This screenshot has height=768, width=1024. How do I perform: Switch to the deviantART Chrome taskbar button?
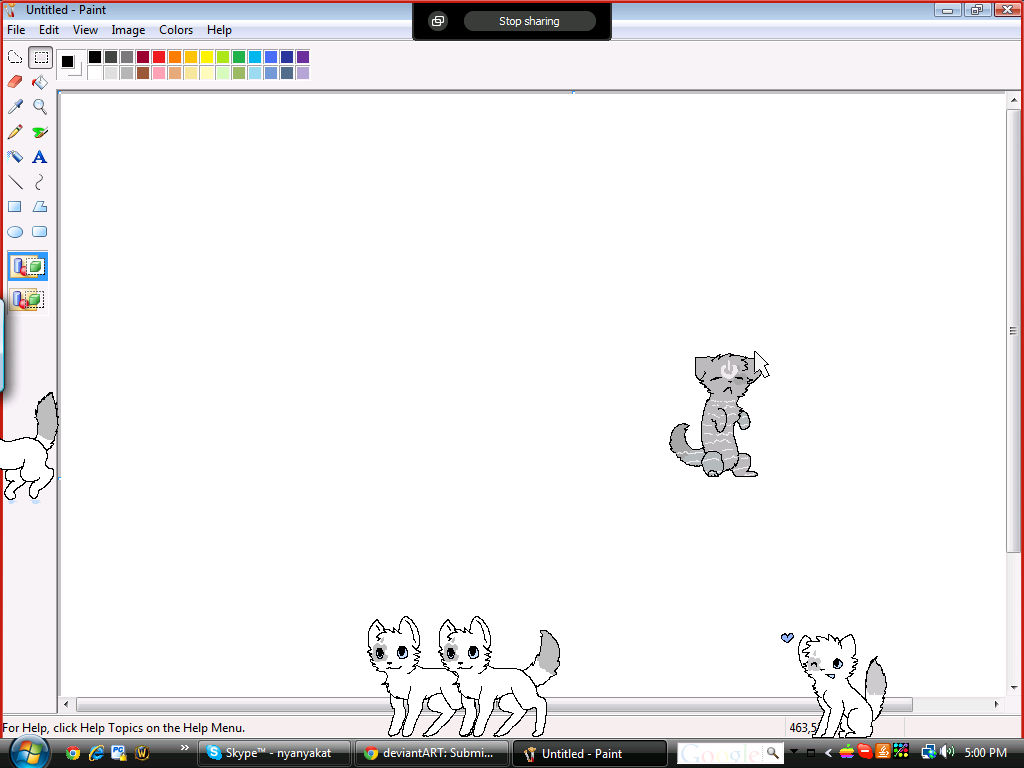[432, 753]
